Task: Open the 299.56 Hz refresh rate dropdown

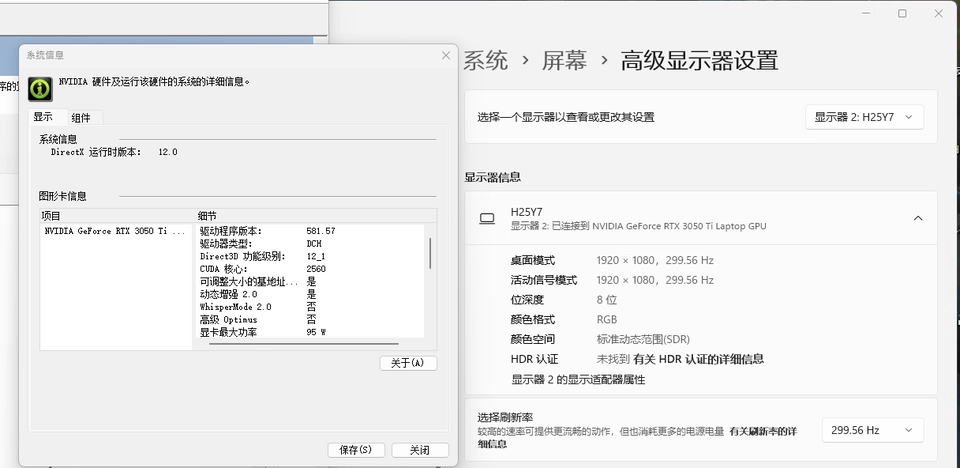Action: click(x=872, y=430)
